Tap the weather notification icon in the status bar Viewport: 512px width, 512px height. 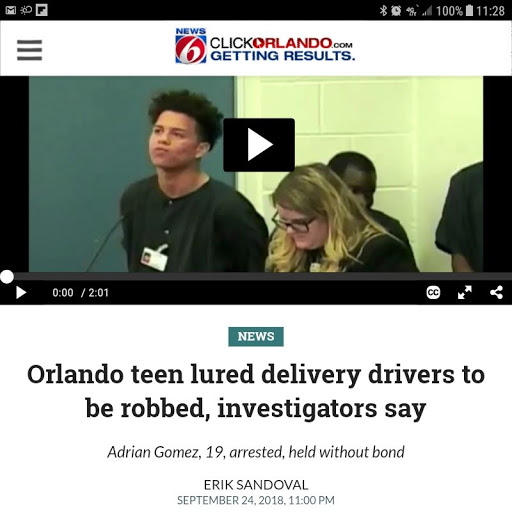[x=26, y=10]
